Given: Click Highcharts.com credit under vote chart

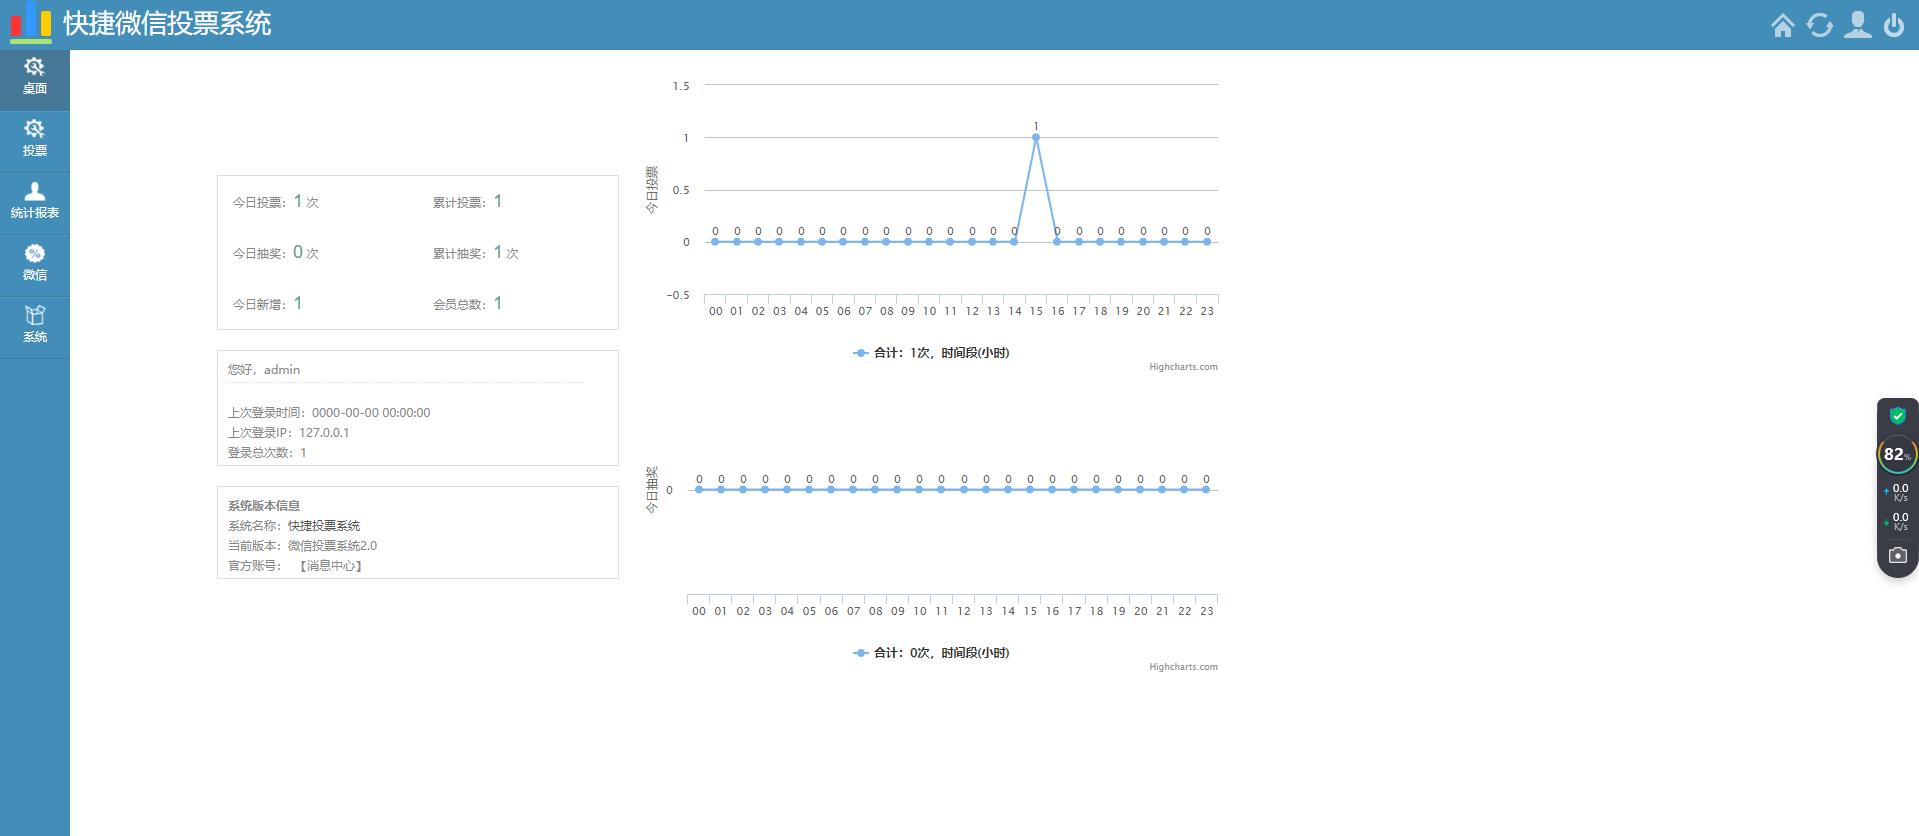Looking at the screenshot, I should coord(1183,367).
